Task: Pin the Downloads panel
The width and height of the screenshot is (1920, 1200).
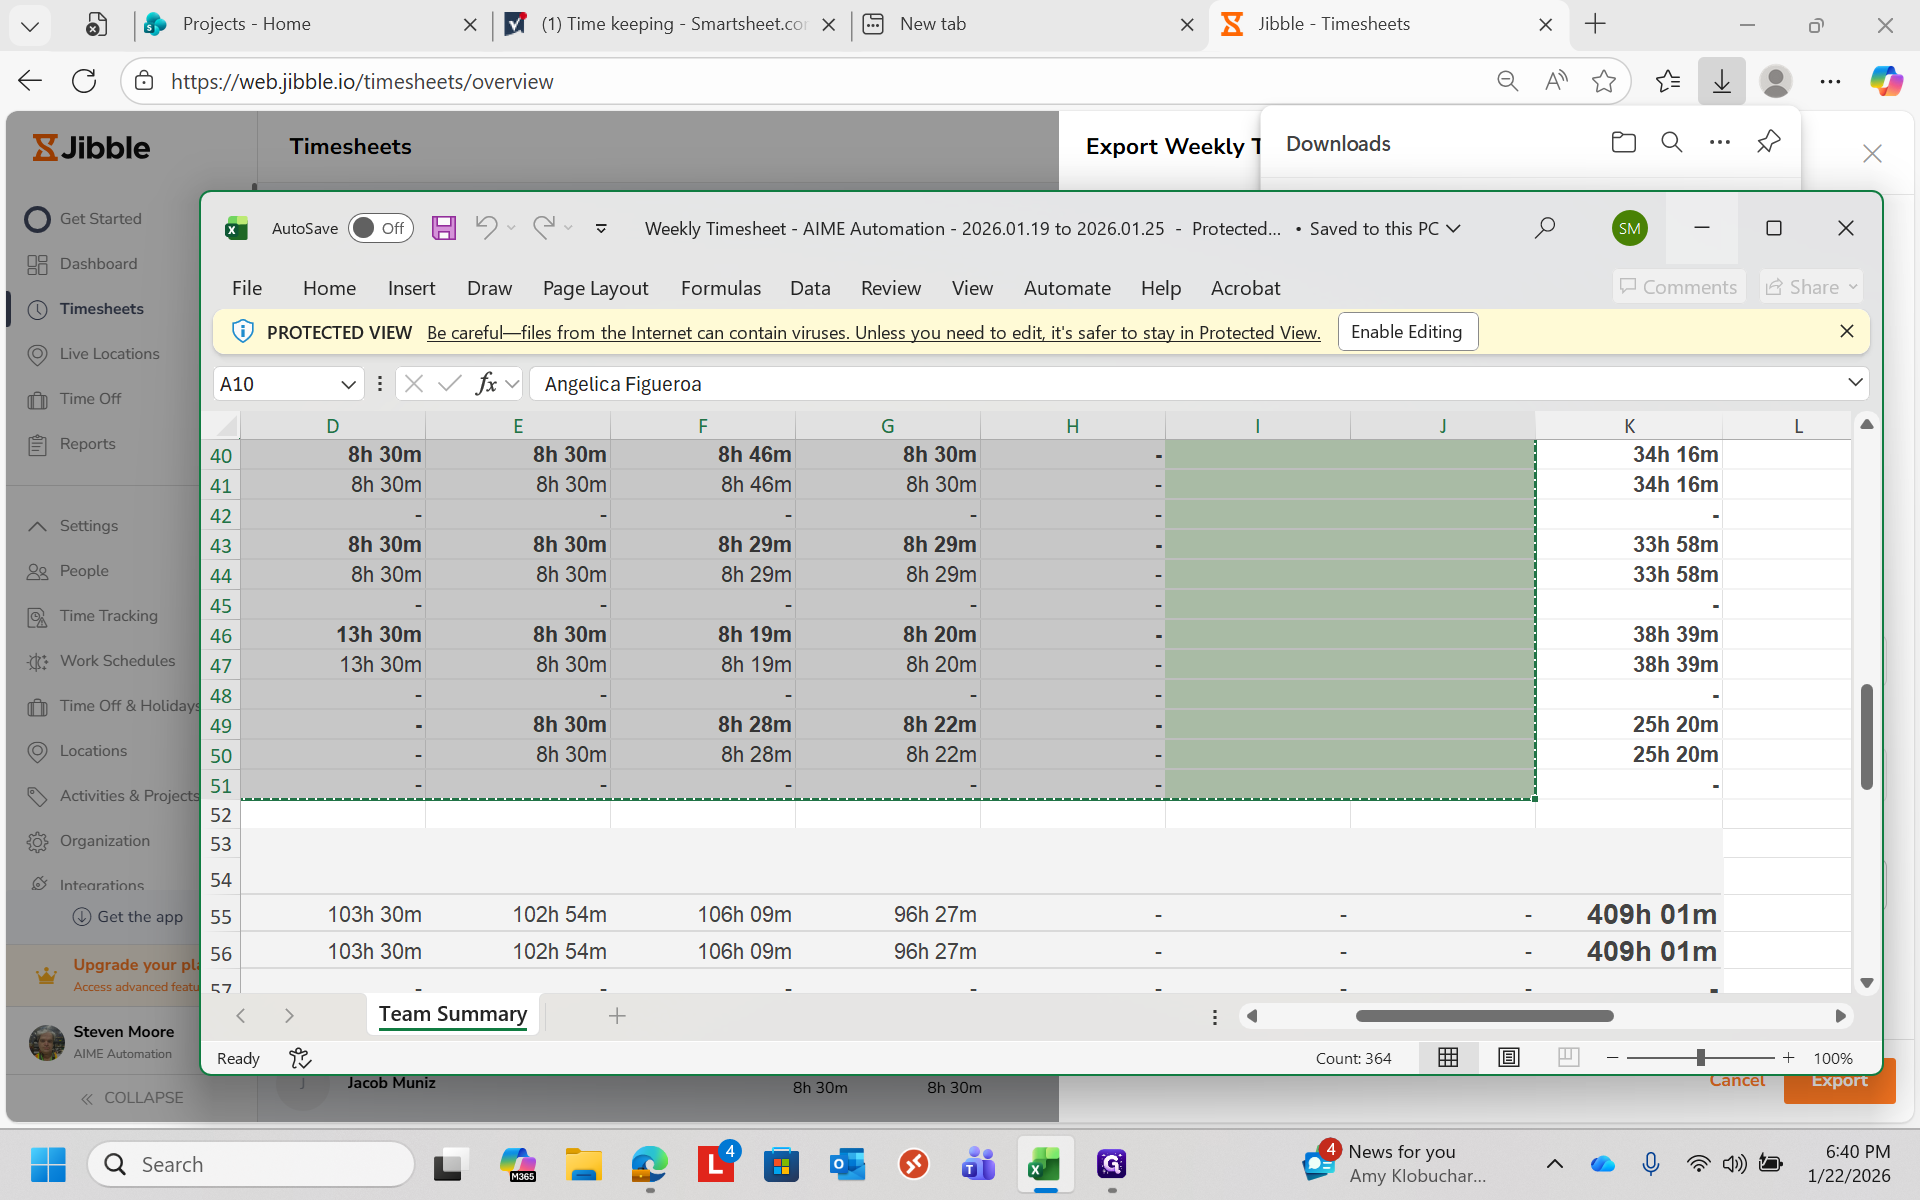Action: click(1768, 142)
